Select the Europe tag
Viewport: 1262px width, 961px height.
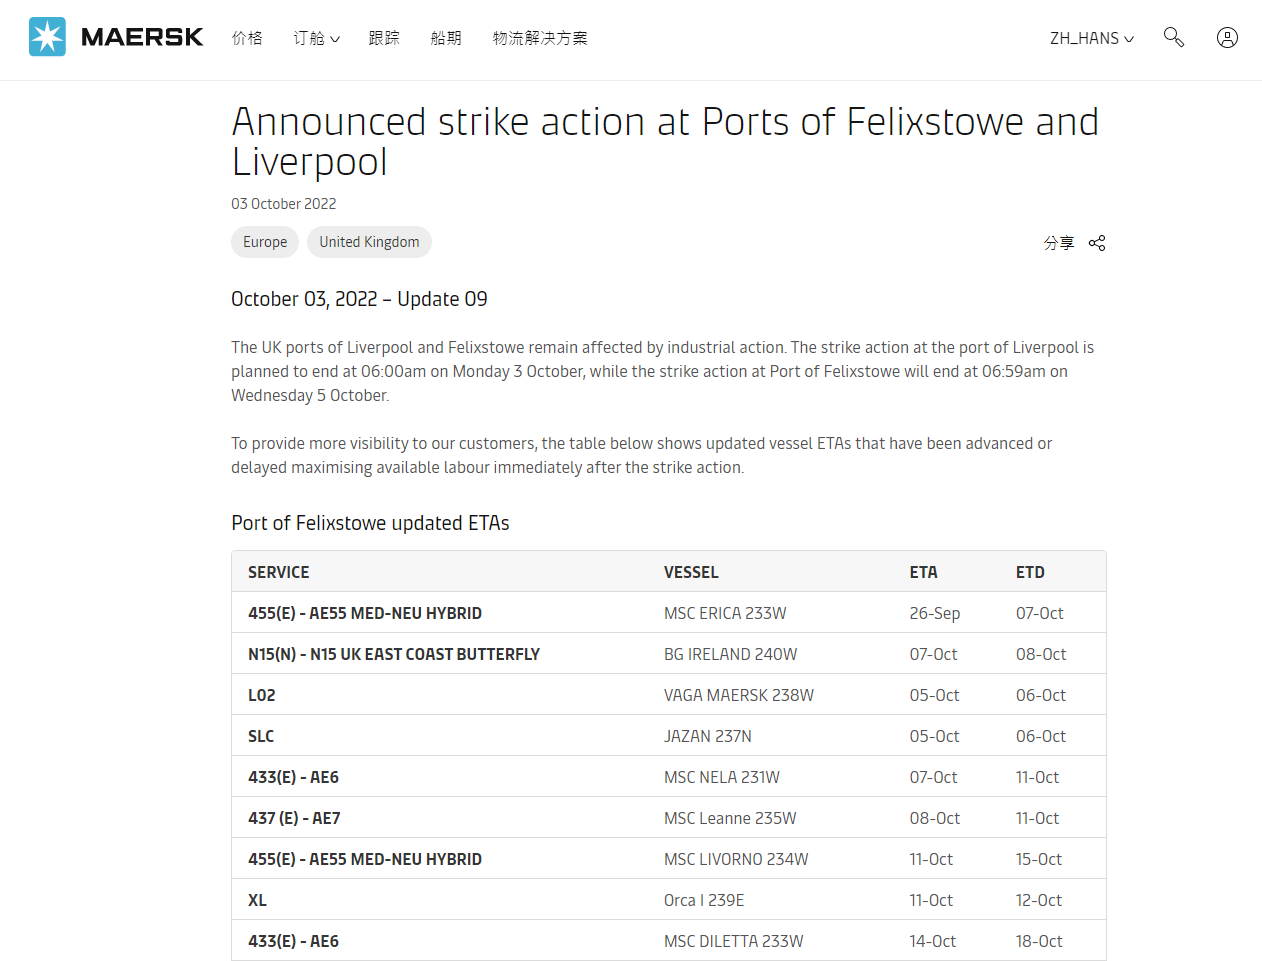[x=265, y=242]
